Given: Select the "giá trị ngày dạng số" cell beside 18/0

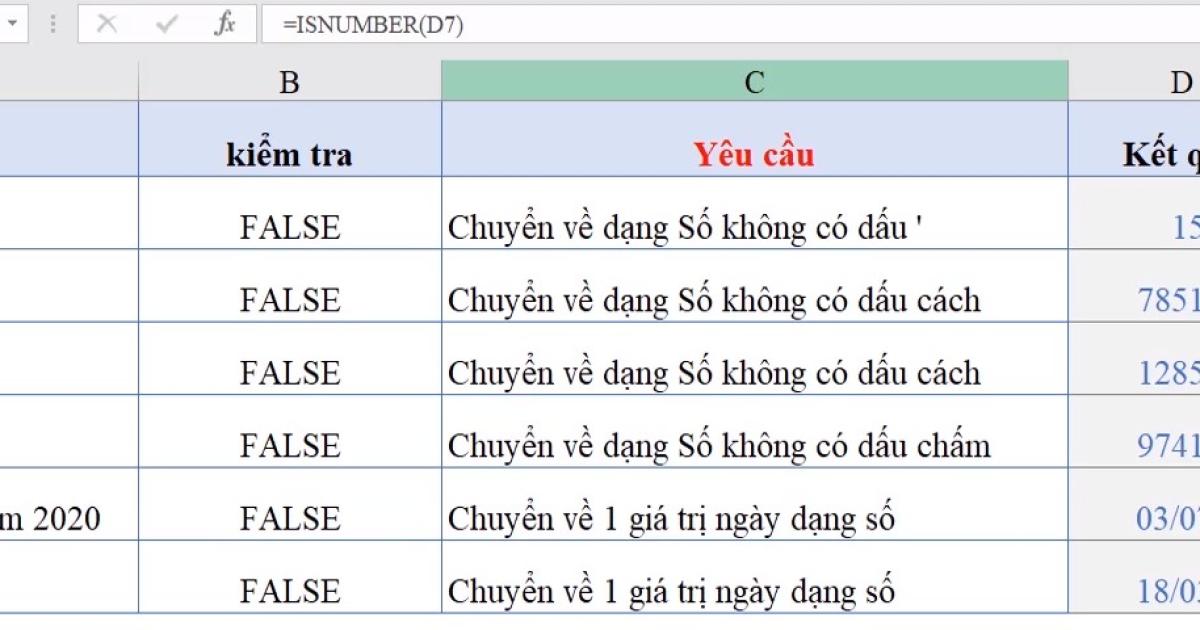Looking at the screenshot, I should 755,577.
